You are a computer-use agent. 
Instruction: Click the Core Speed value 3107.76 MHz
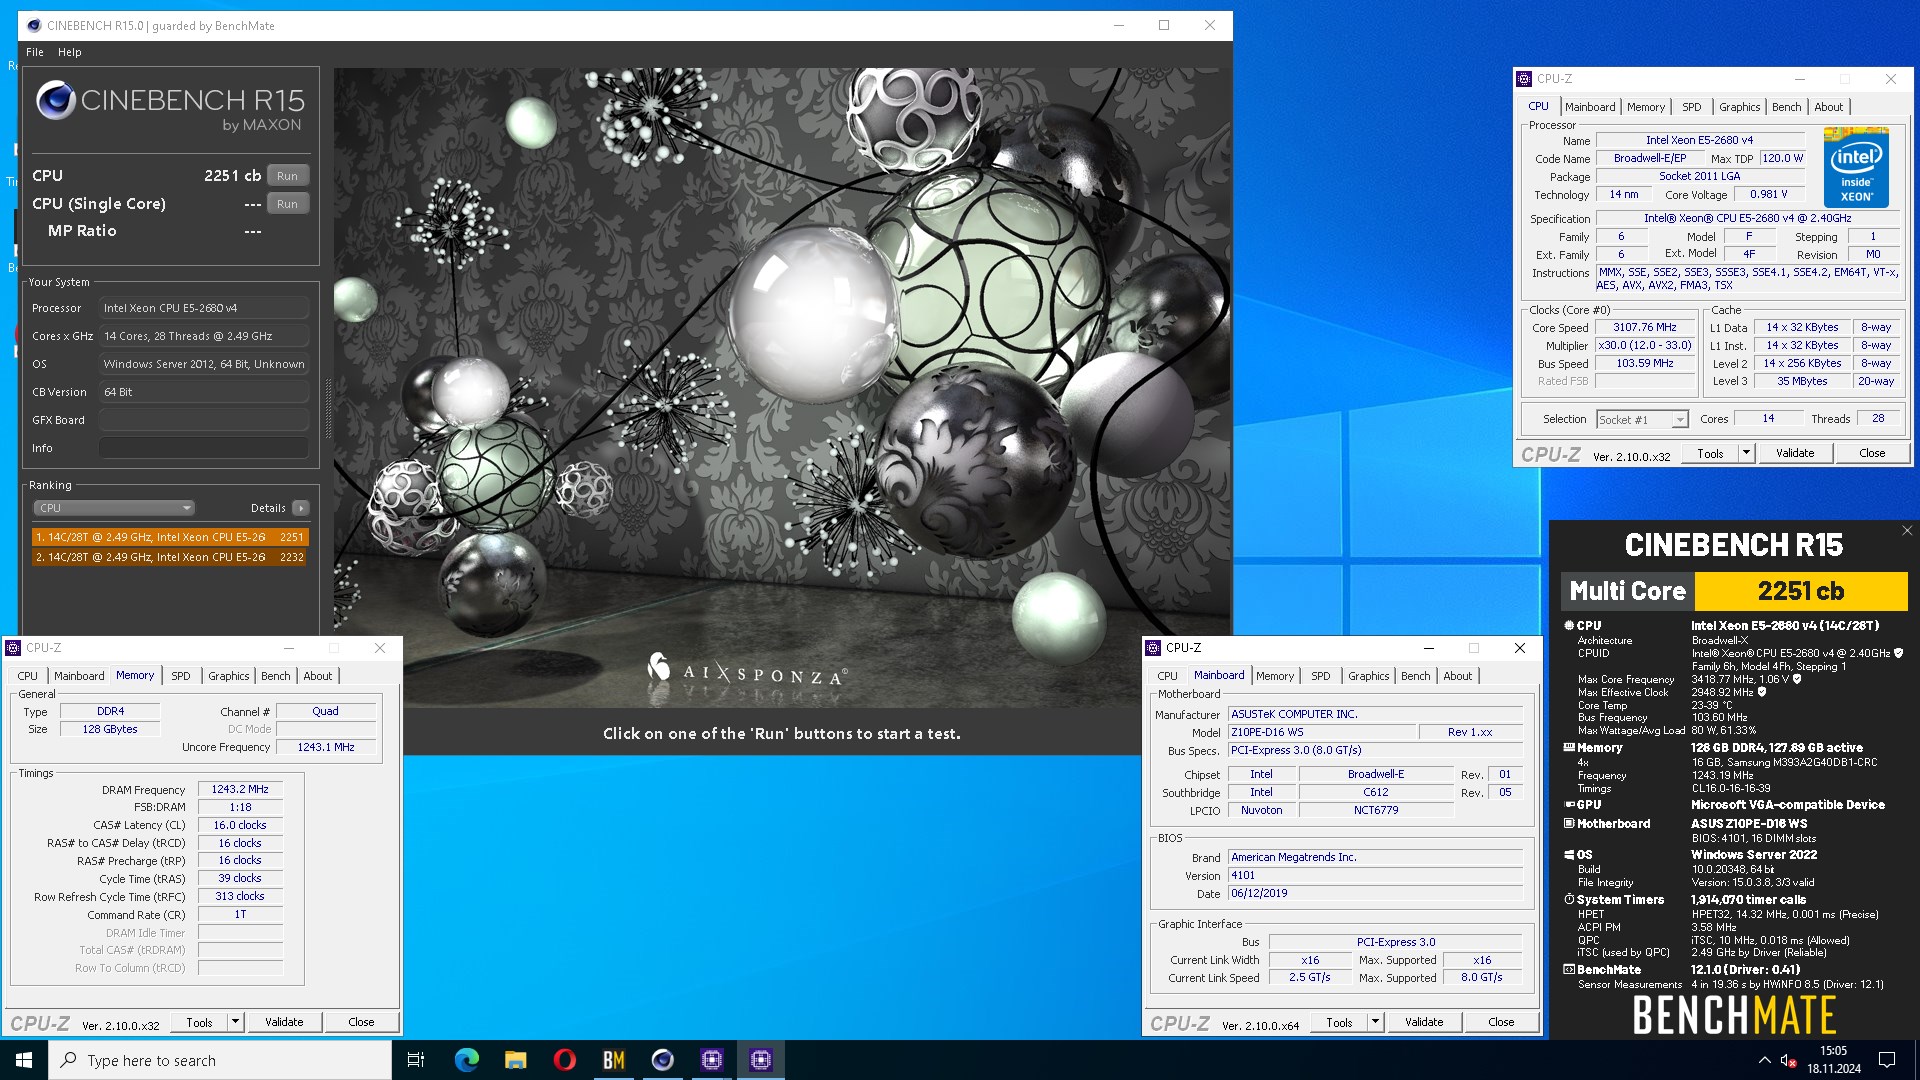1645,327
